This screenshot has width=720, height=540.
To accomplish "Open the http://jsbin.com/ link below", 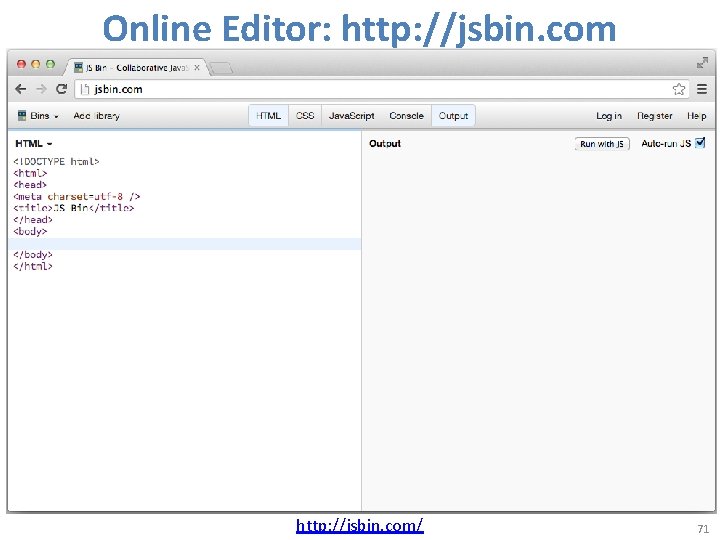I will coord(360,525).
